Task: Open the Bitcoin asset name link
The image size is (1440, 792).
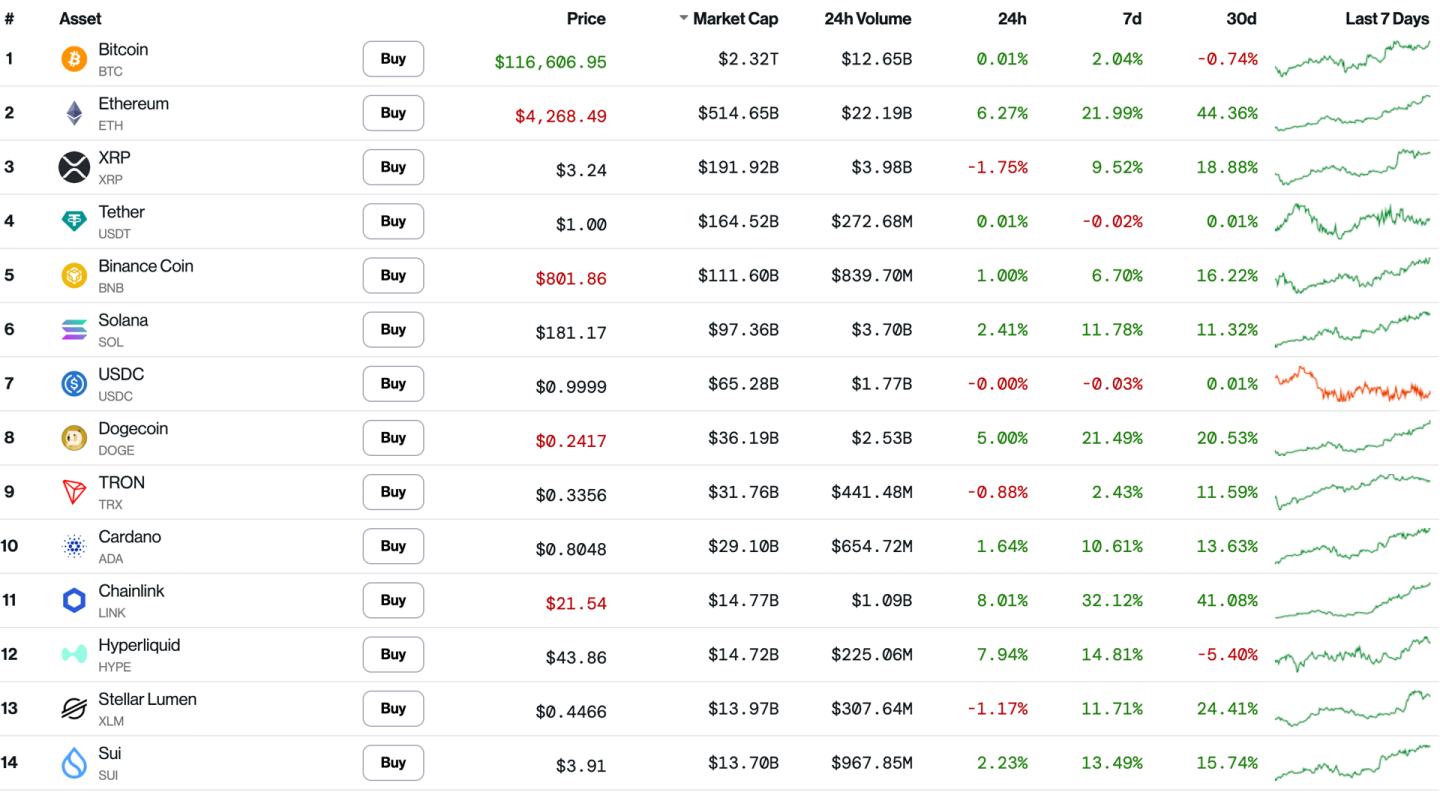Action: pyautogui.click(x=123, y=50)
